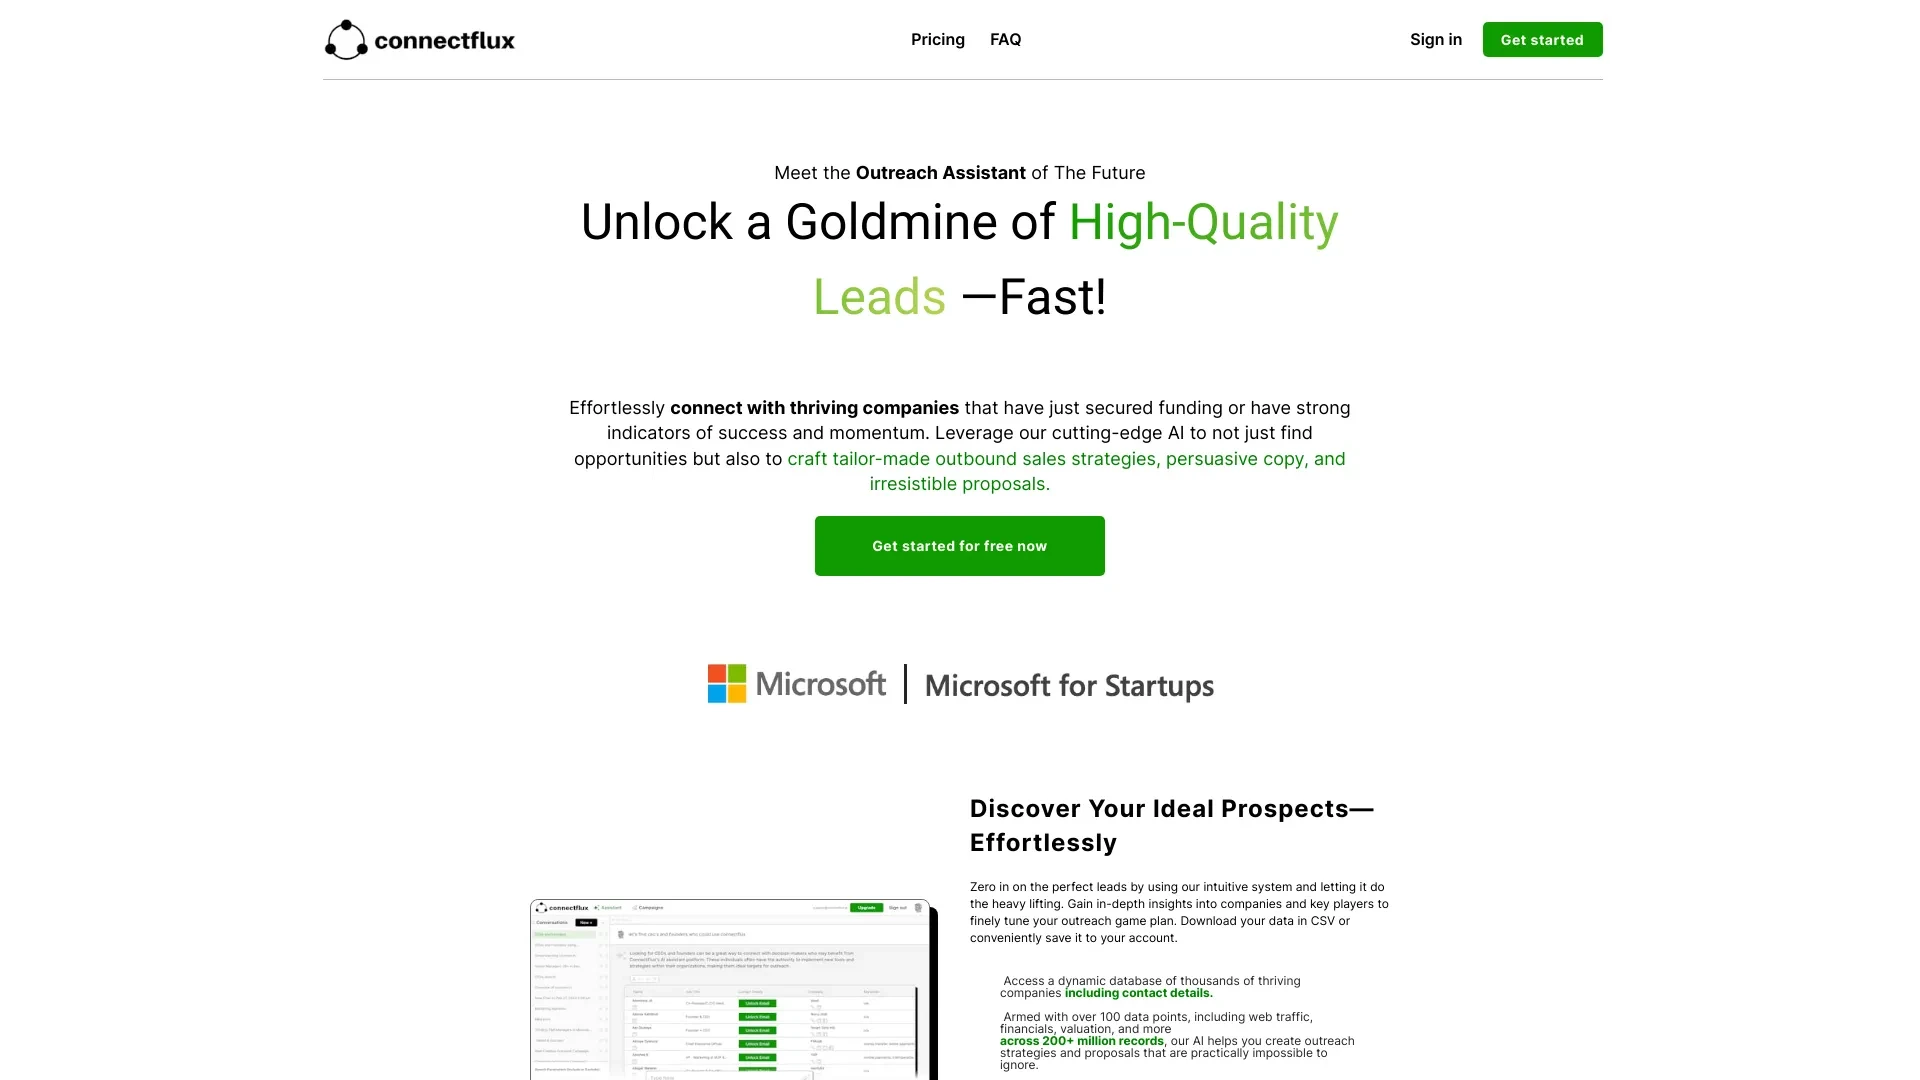Click Get started for free now button
The image size is (1920, 1080).
point(959,545)
